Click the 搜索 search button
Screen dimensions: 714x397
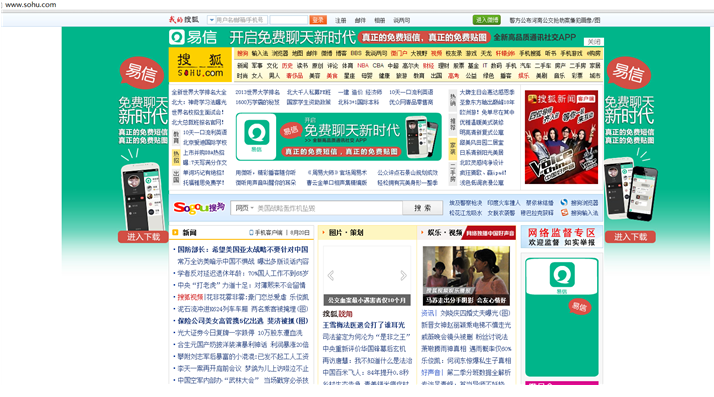423,208
